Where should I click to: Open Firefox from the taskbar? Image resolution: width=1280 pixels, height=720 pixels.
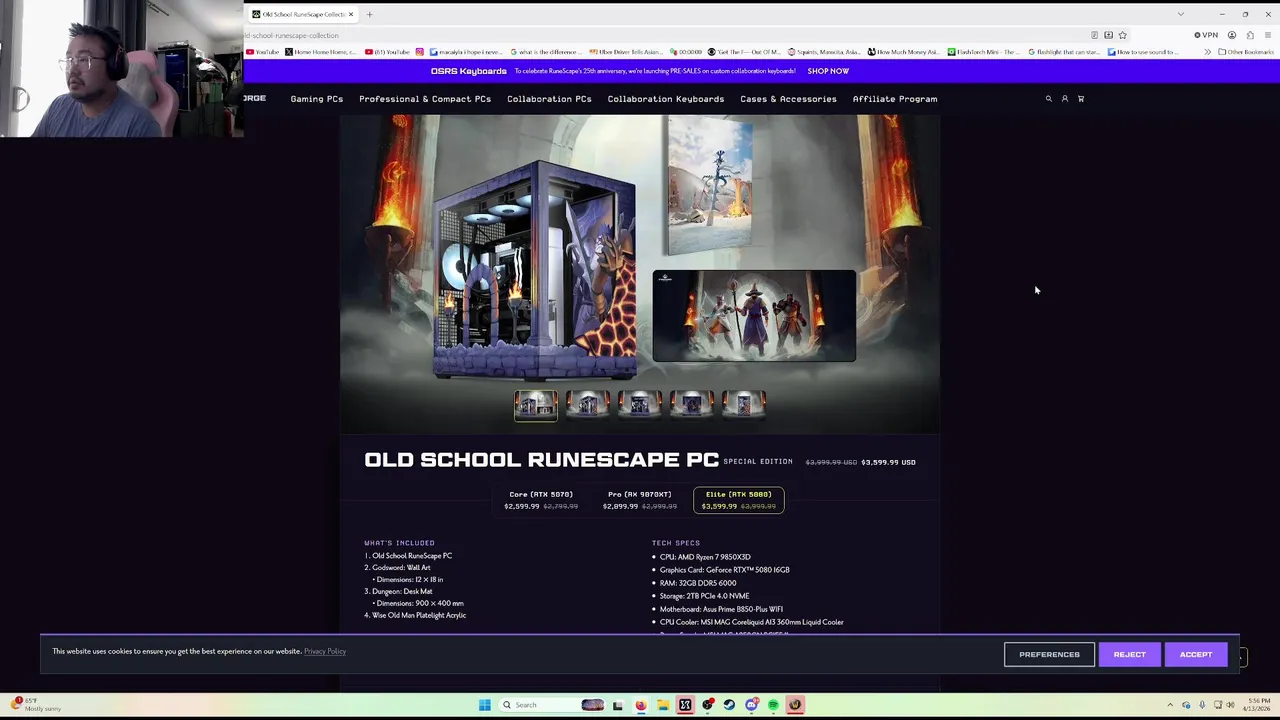click(641, 705)
